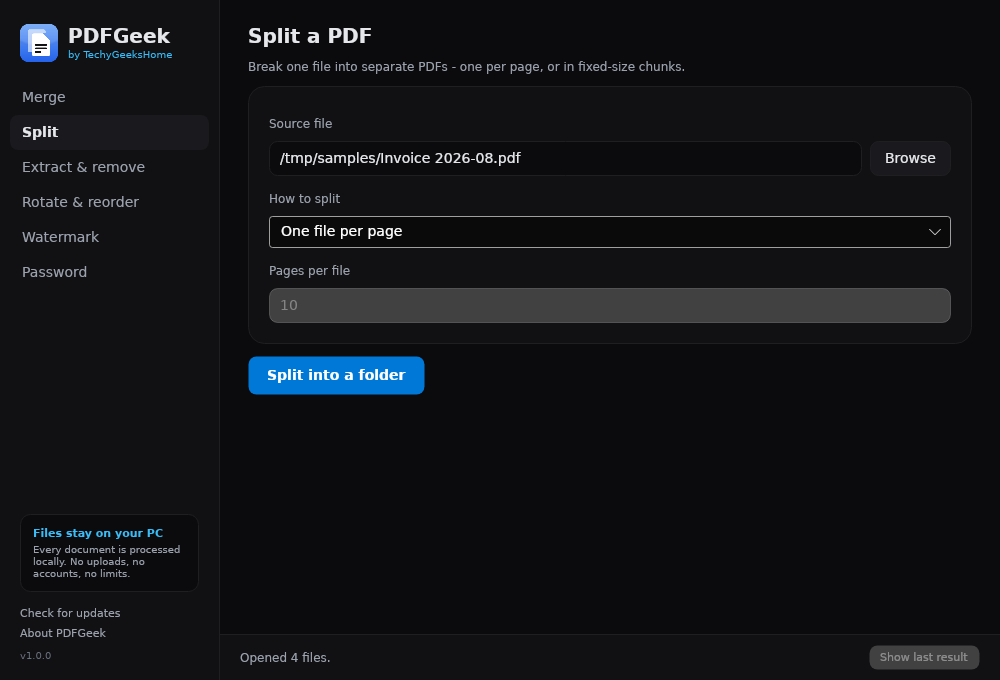Click the Source file path field
Screen dimensions: 1000x680
click(x=565, y=158)
